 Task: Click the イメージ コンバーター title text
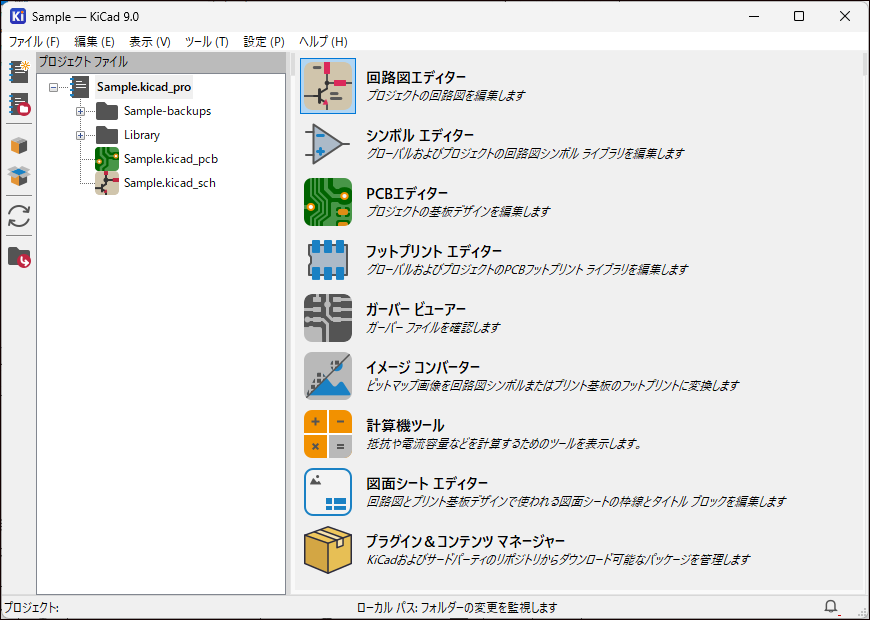click(x=423, y=367)
